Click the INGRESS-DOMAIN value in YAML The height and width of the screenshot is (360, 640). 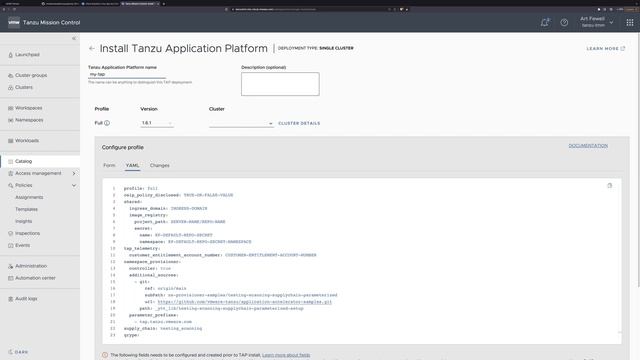point(189,209)
